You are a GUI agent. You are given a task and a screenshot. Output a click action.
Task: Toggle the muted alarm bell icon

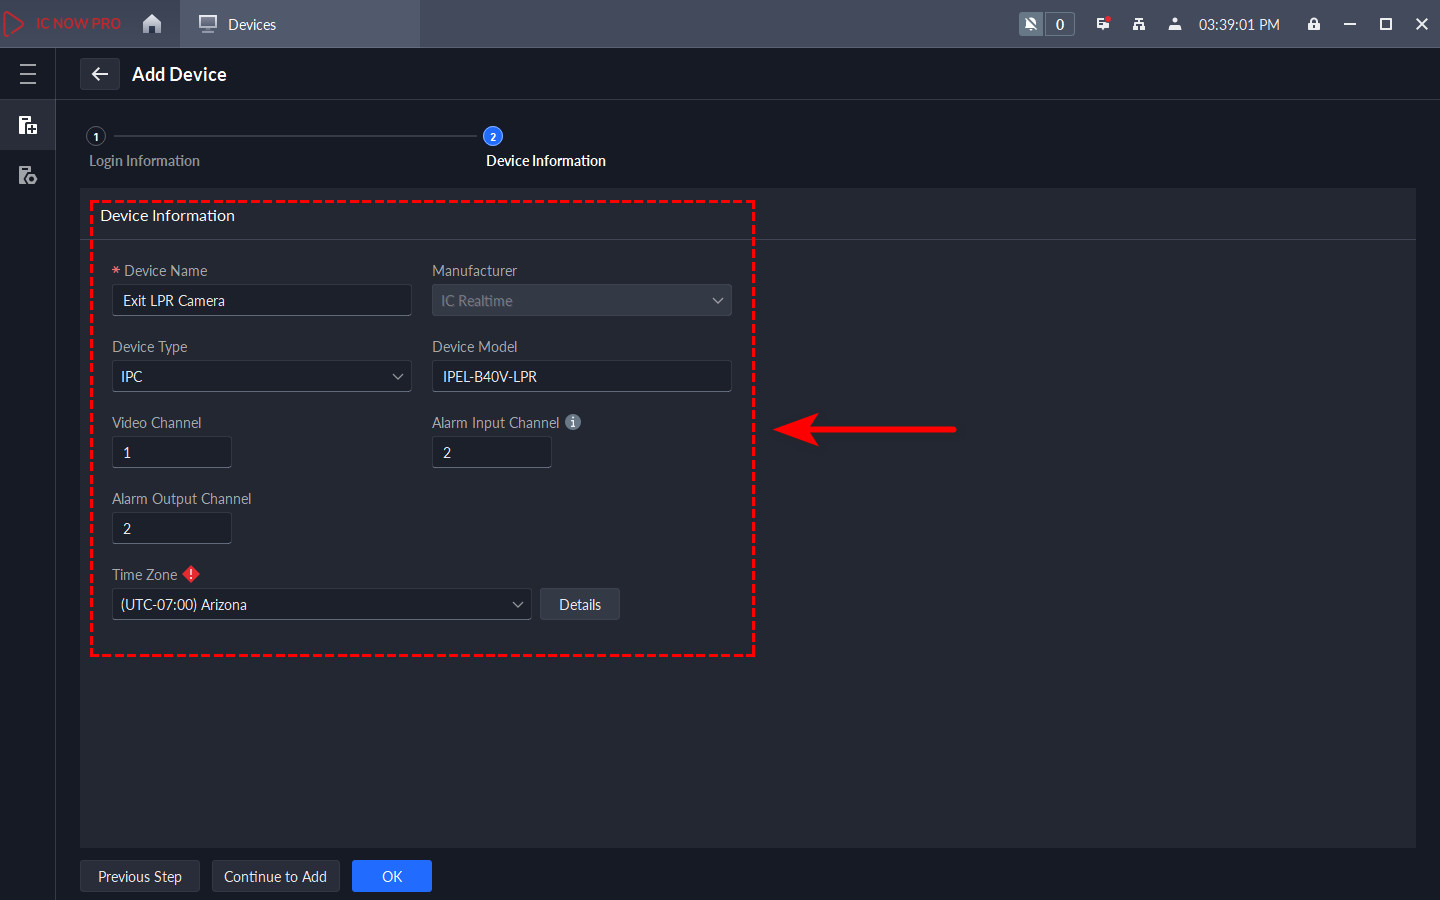pyautogui.click(x=1031, y=24)
